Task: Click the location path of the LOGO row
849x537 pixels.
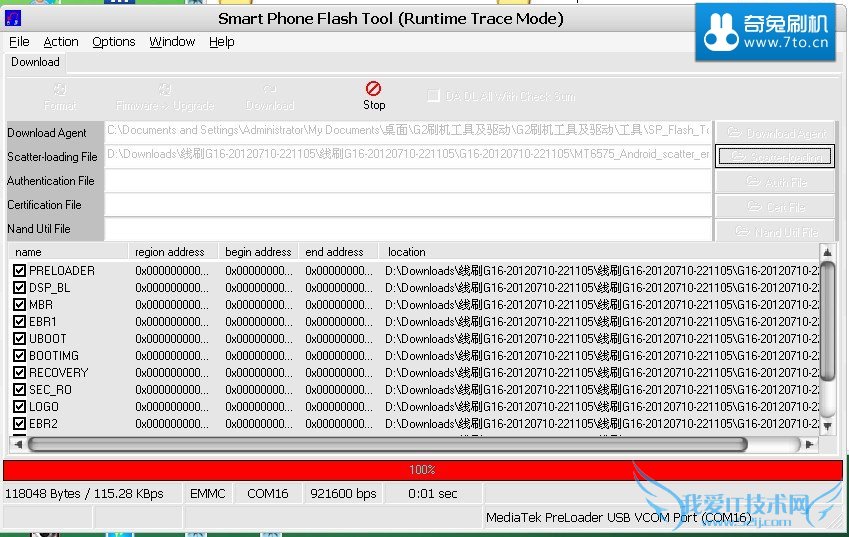Action: (602, 407)
